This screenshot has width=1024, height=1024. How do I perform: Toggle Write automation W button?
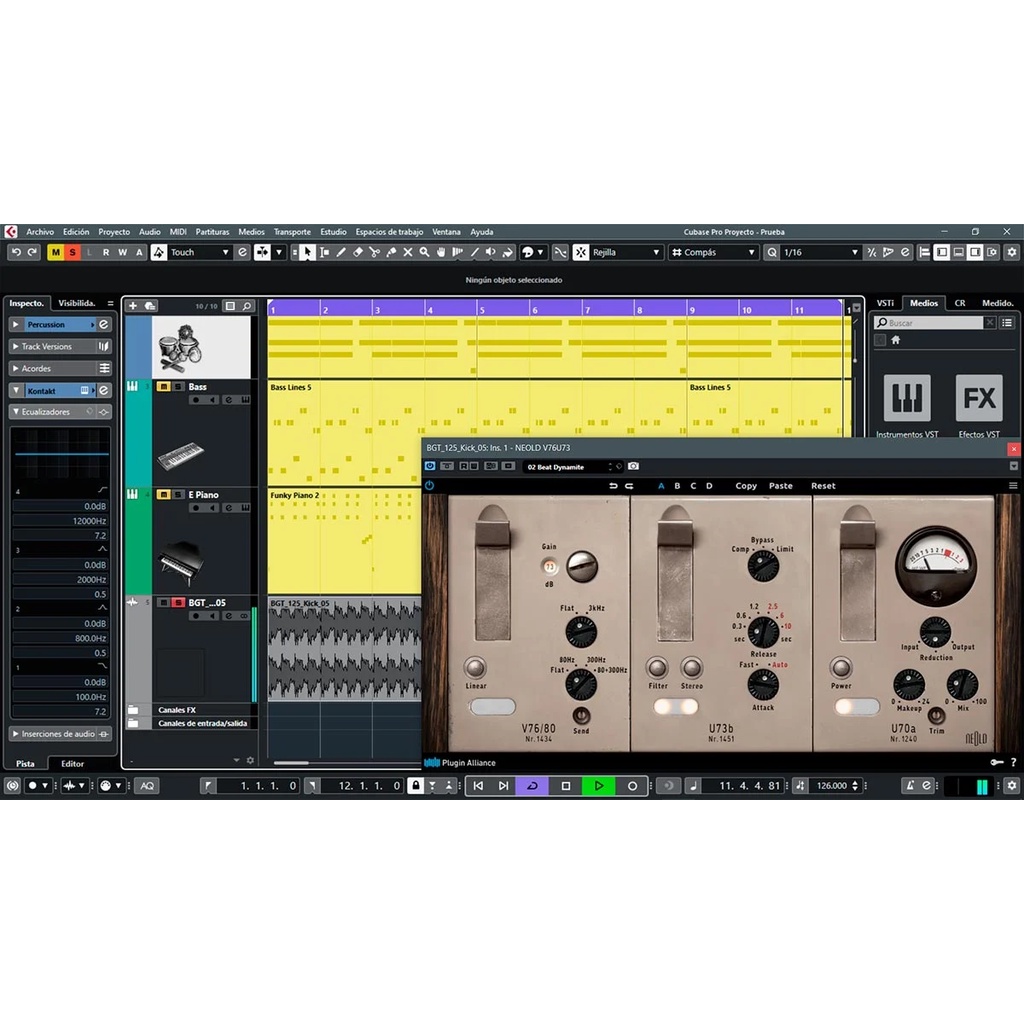(x=122, y=252)
